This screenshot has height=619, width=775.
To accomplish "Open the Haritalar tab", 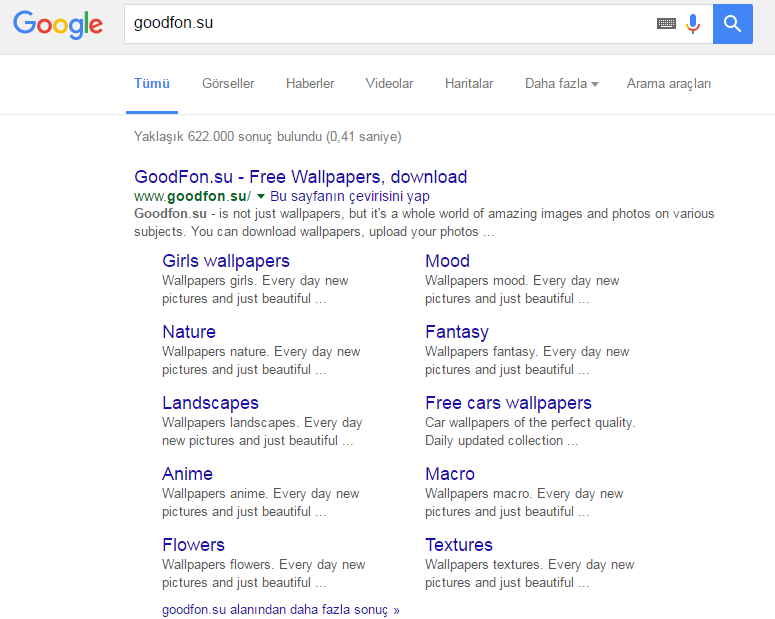I will coord(469,84).
